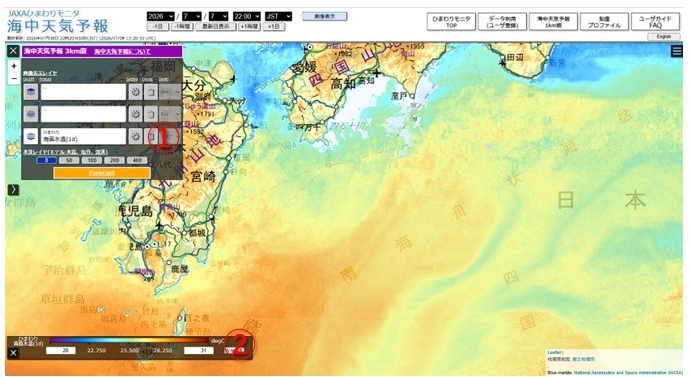Select depth 0 layer button
This screenshot has width=690, height=377.
click(x=46, y=161)
